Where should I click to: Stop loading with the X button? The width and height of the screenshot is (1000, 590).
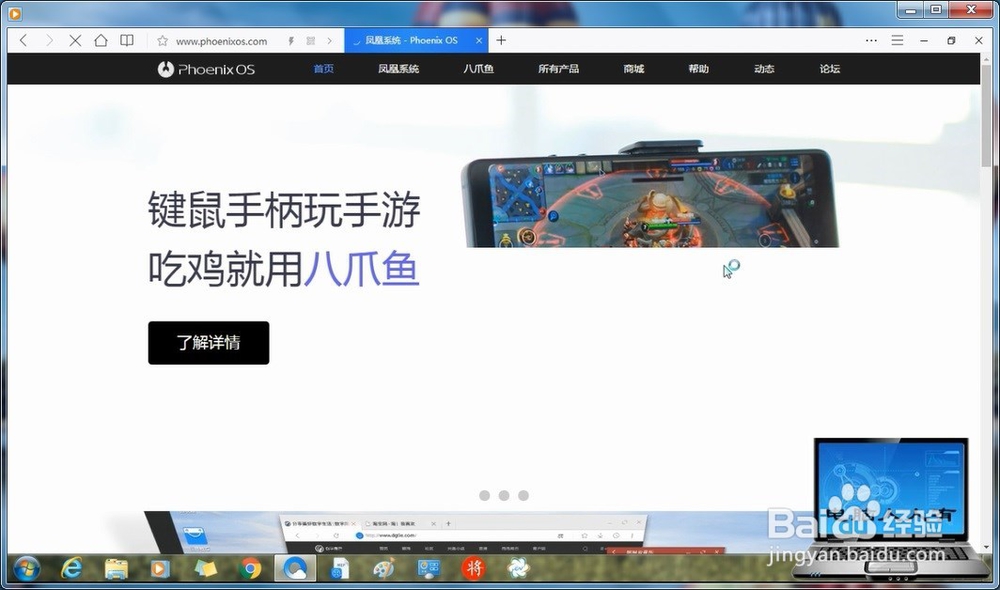pos(75,41)
